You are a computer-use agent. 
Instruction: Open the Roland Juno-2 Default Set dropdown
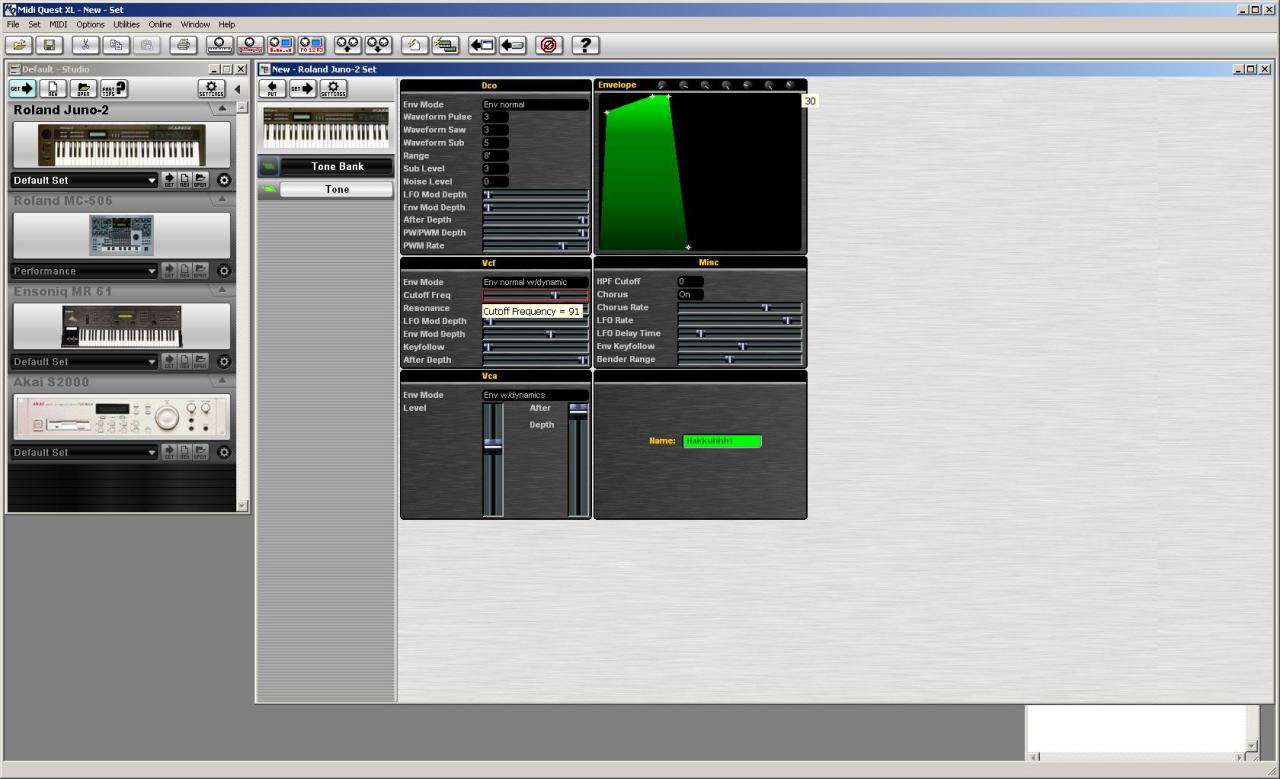tap(85, 181)
